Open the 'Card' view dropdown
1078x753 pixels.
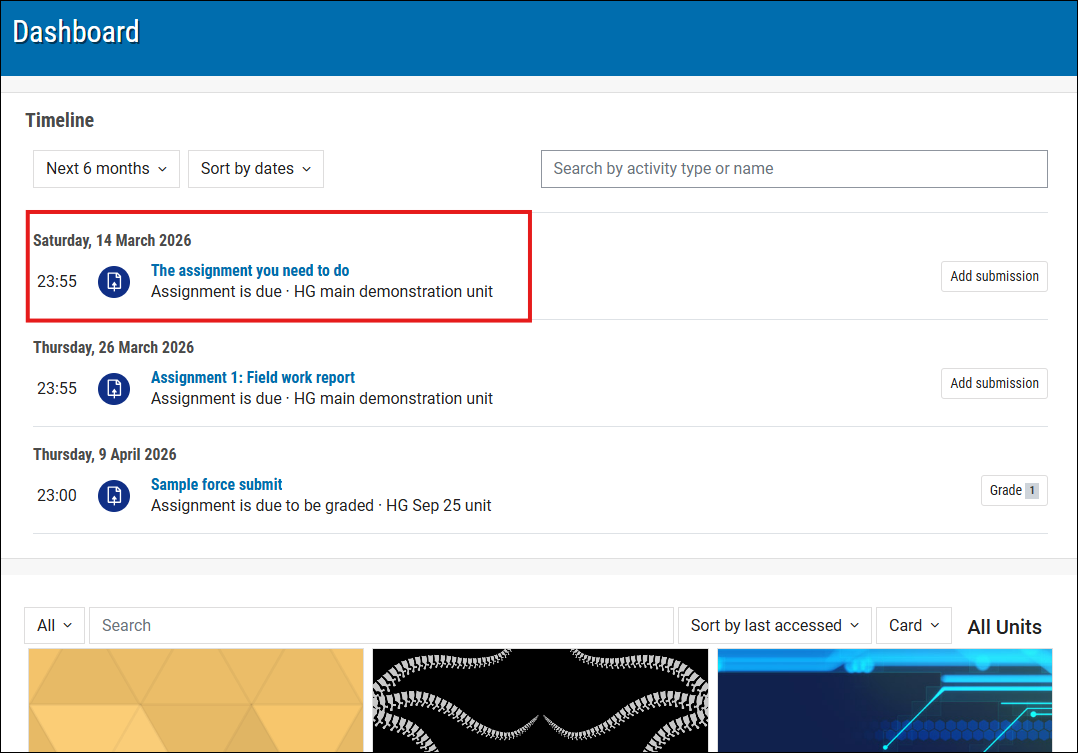[x=914, y=626]
